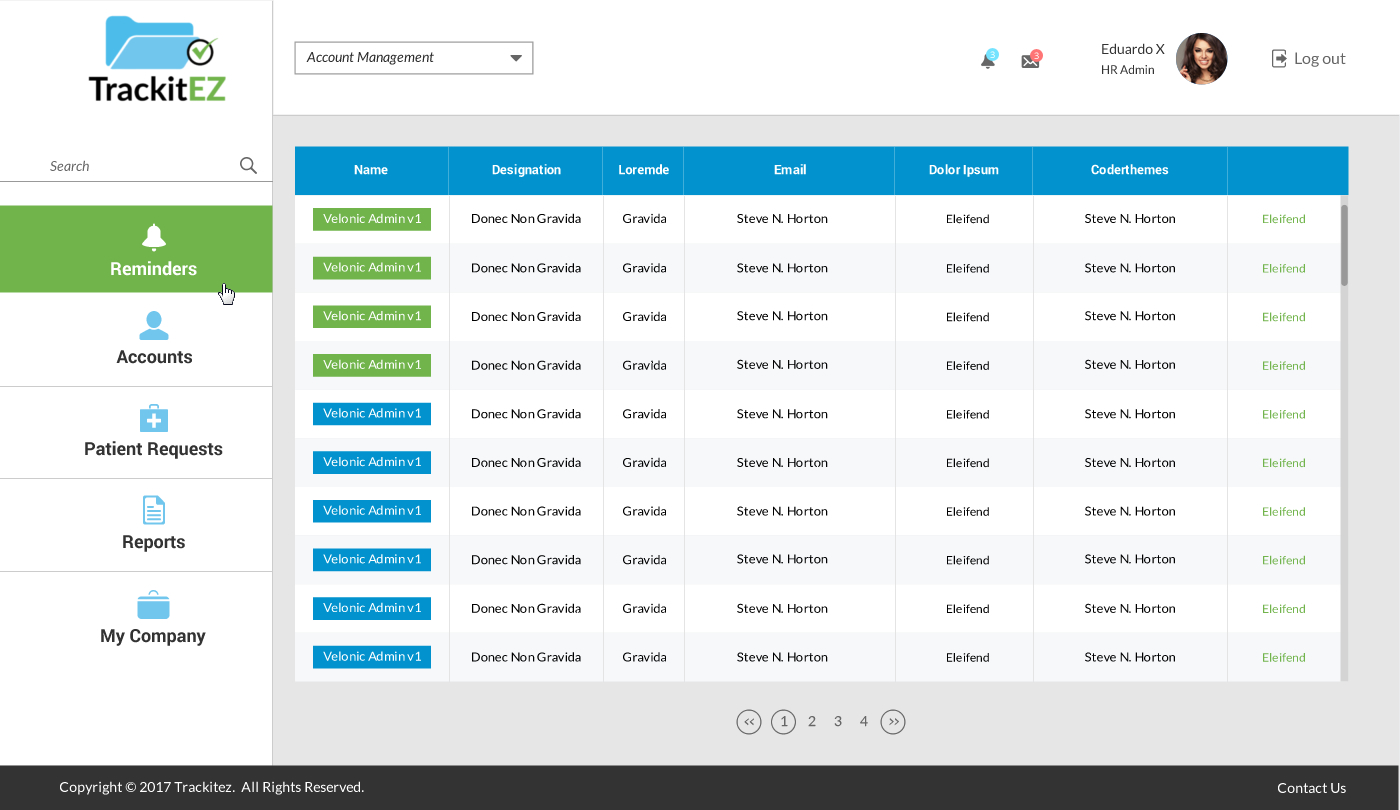Viewport: 1400px width, 810px height.
Task: Click the Accounts person icon in sidebar
Action: click(153, 325)
